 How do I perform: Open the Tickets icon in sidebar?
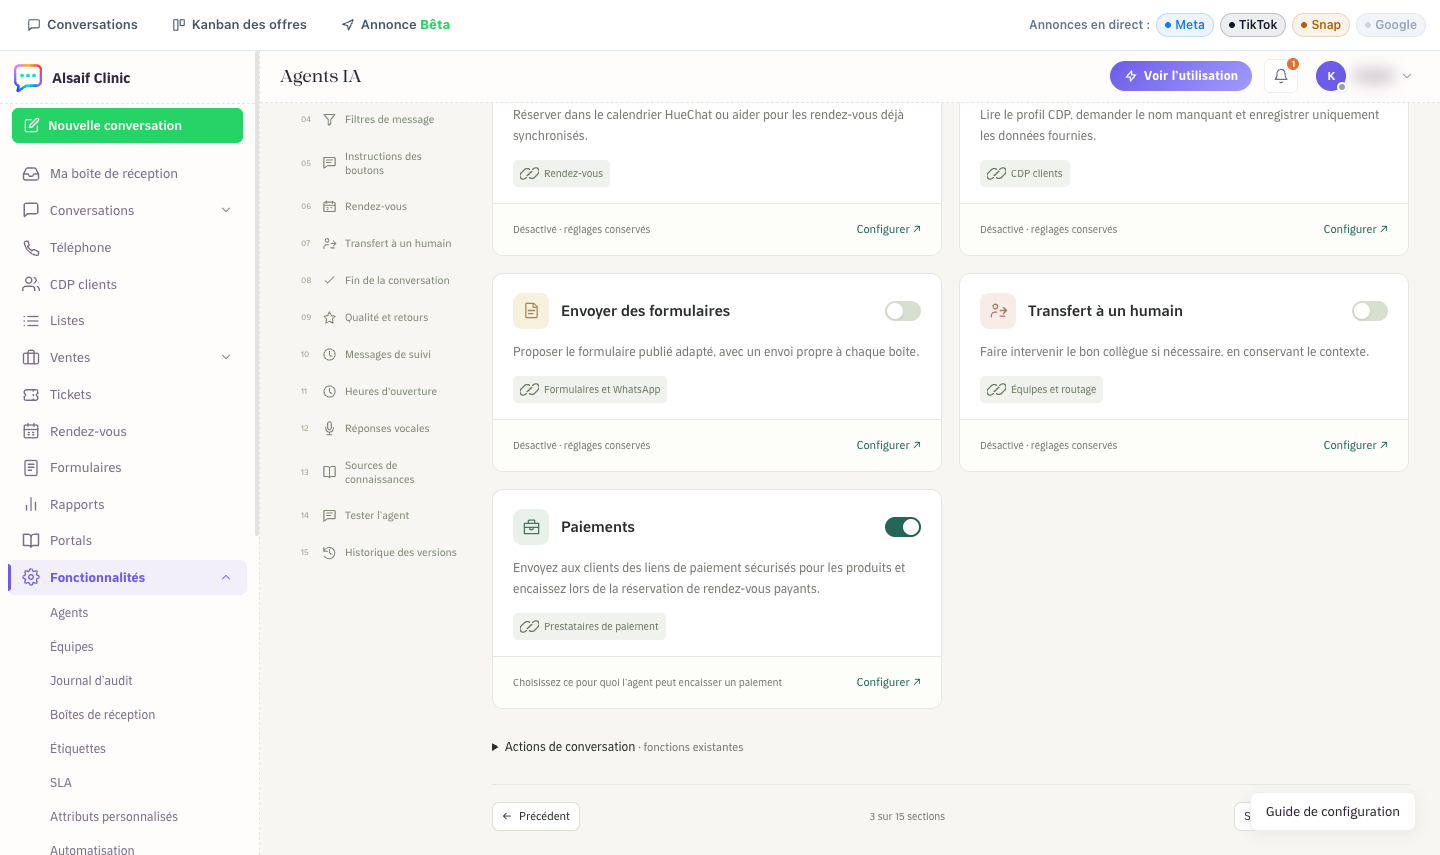(31, 395)
